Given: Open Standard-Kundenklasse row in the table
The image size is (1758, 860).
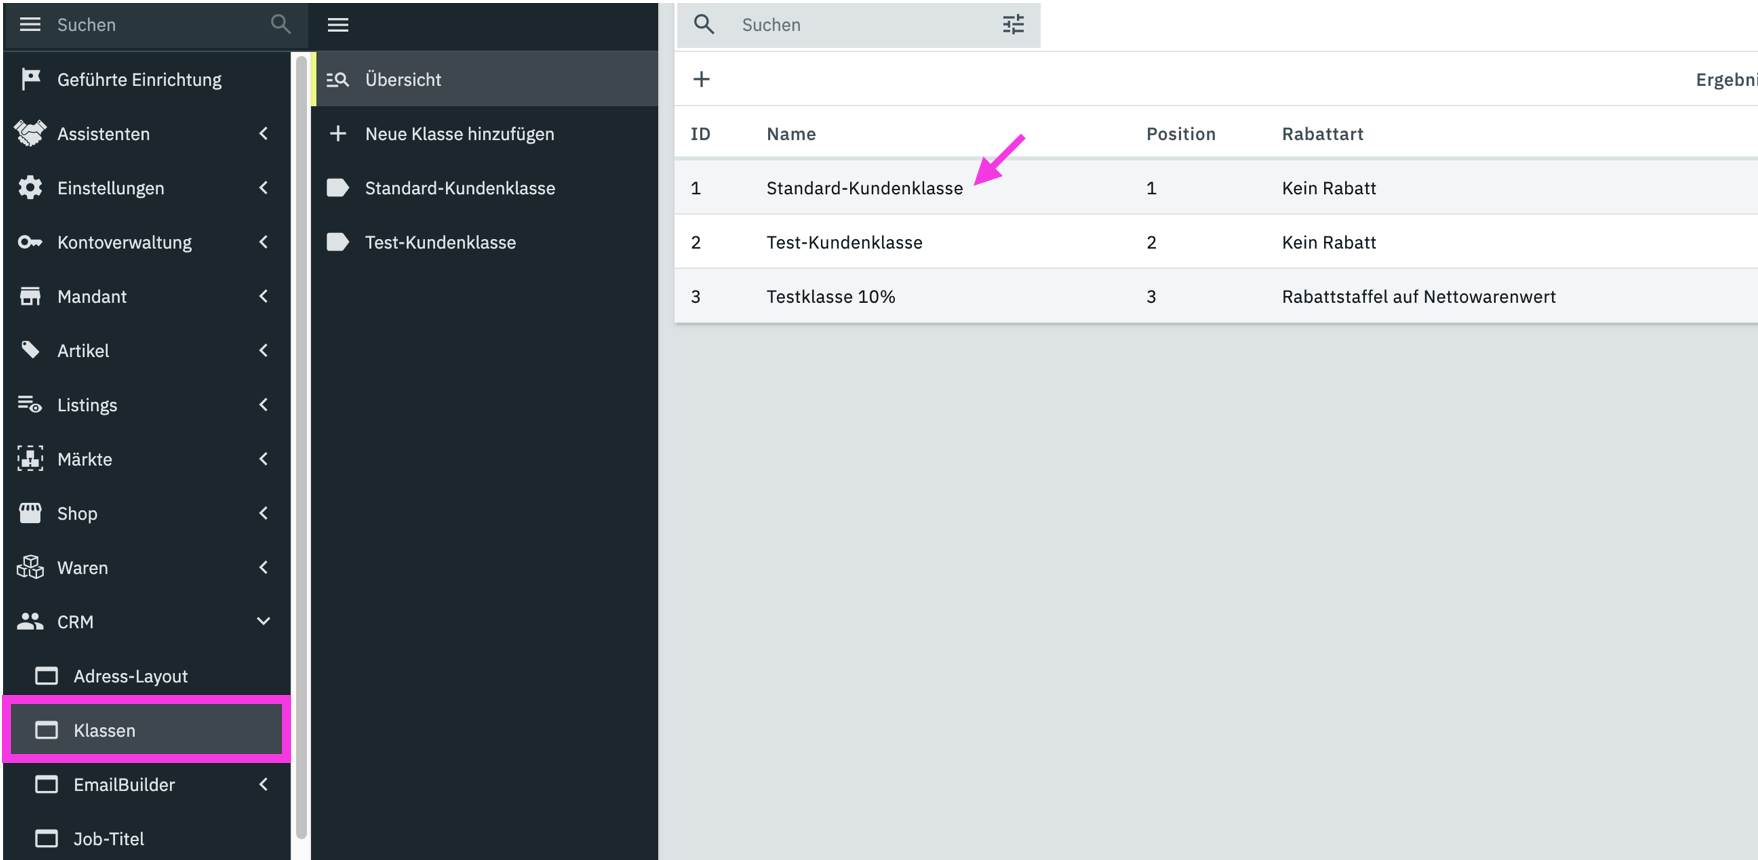Looking at the screenshot, I should (864, 188).
